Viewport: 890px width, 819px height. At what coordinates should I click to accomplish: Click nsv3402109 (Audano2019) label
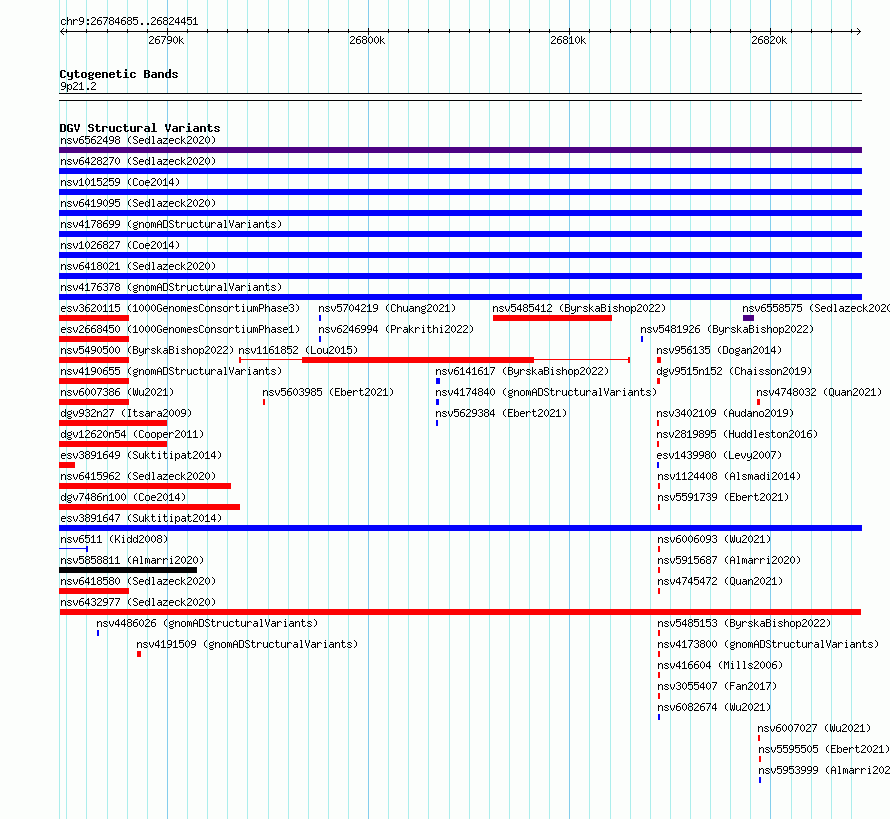[x=725, y=413]
